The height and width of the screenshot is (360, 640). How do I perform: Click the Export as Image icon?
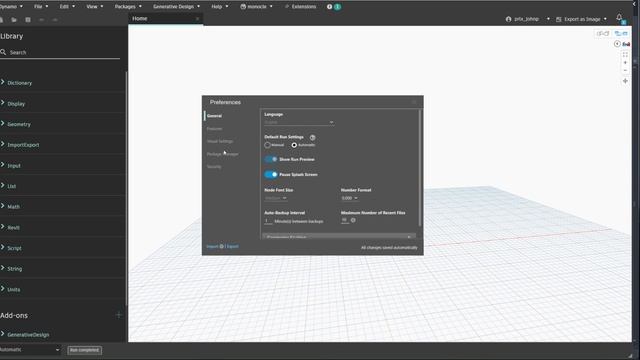coord(559,19)
